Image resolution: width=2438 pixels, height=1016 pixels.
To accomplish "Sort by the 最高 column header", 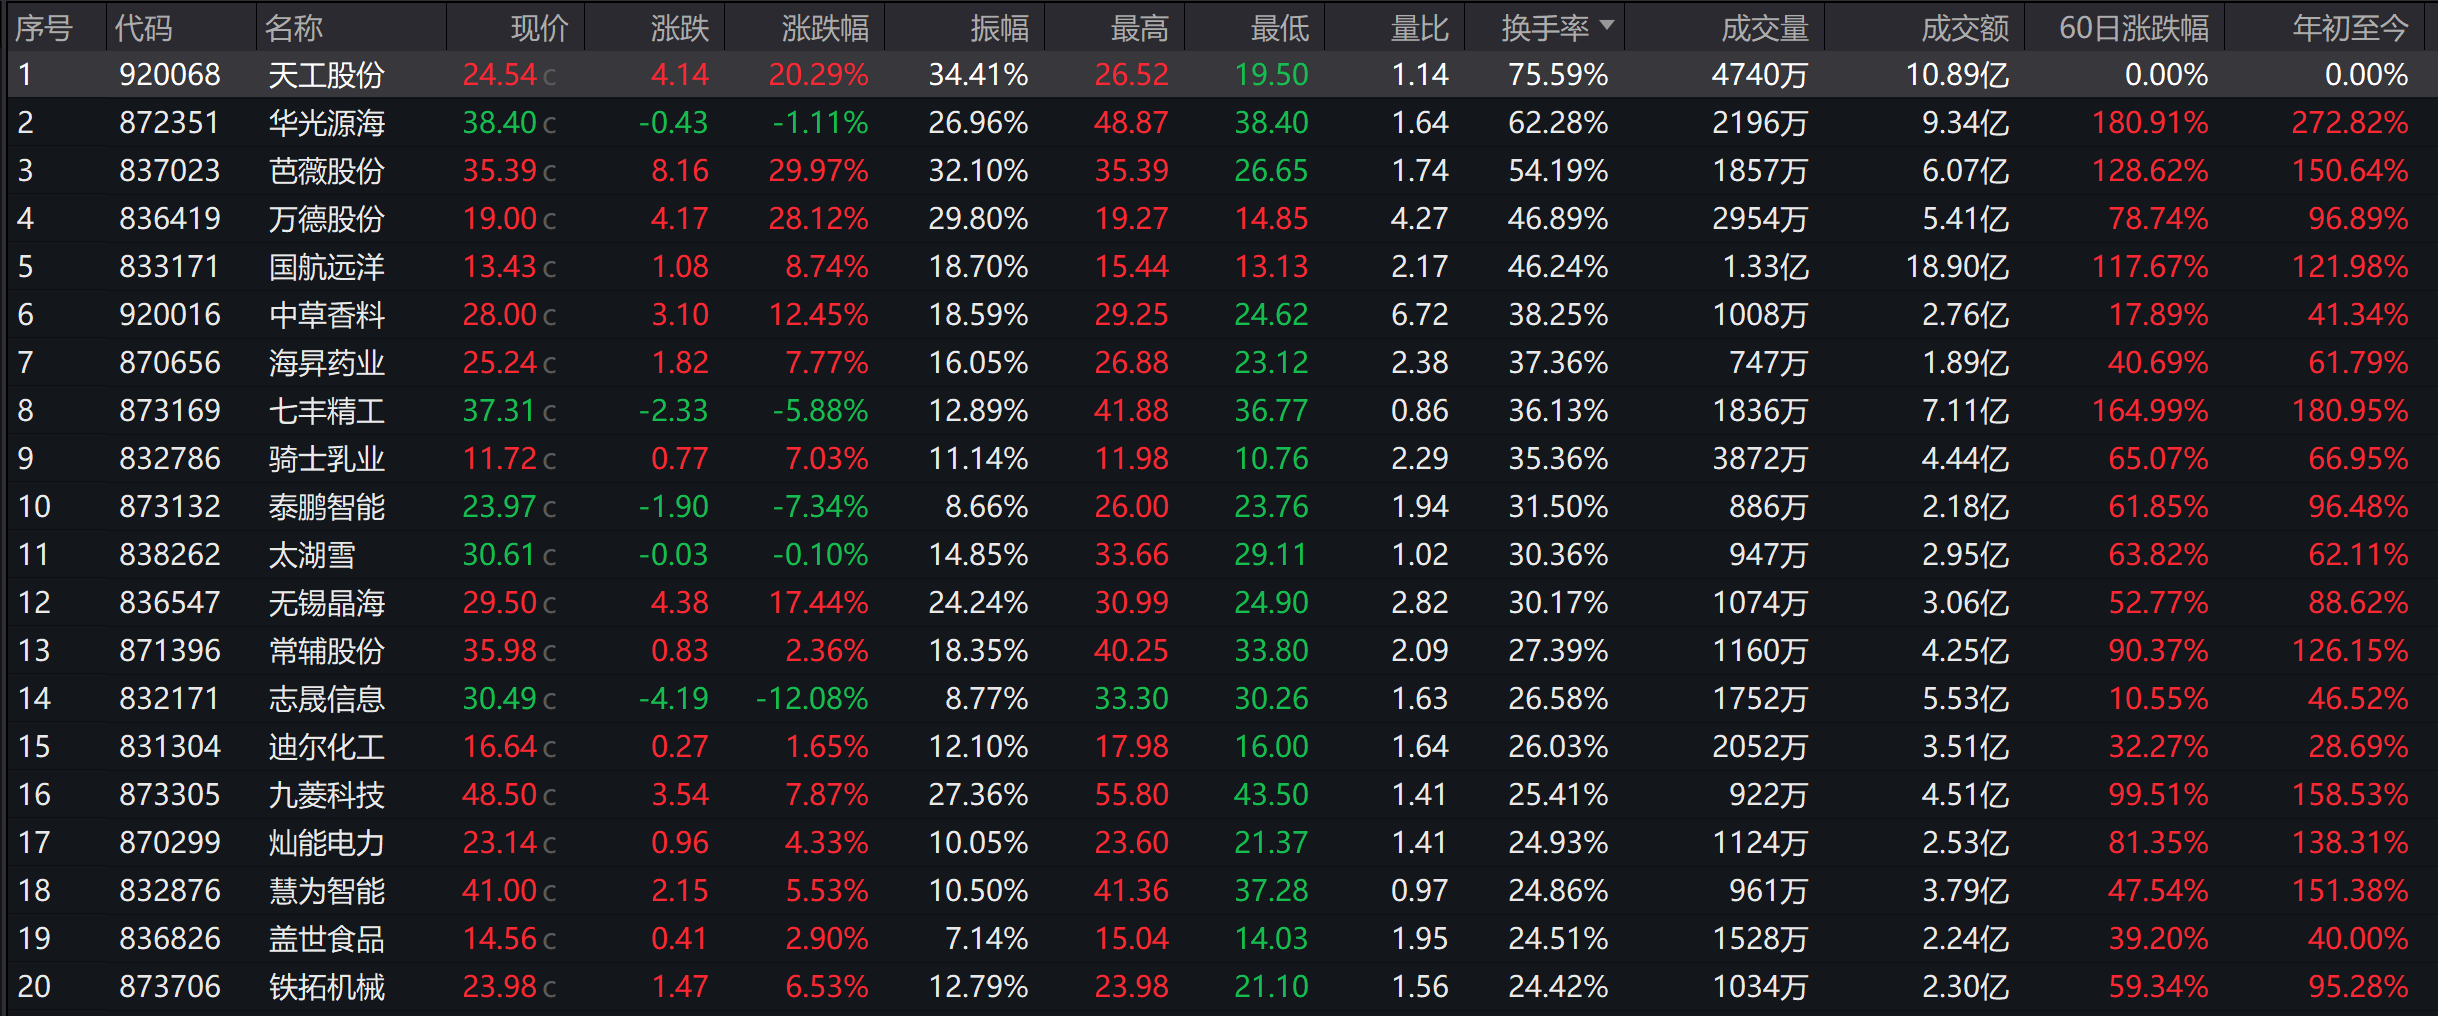I will tap(1139, 28).
